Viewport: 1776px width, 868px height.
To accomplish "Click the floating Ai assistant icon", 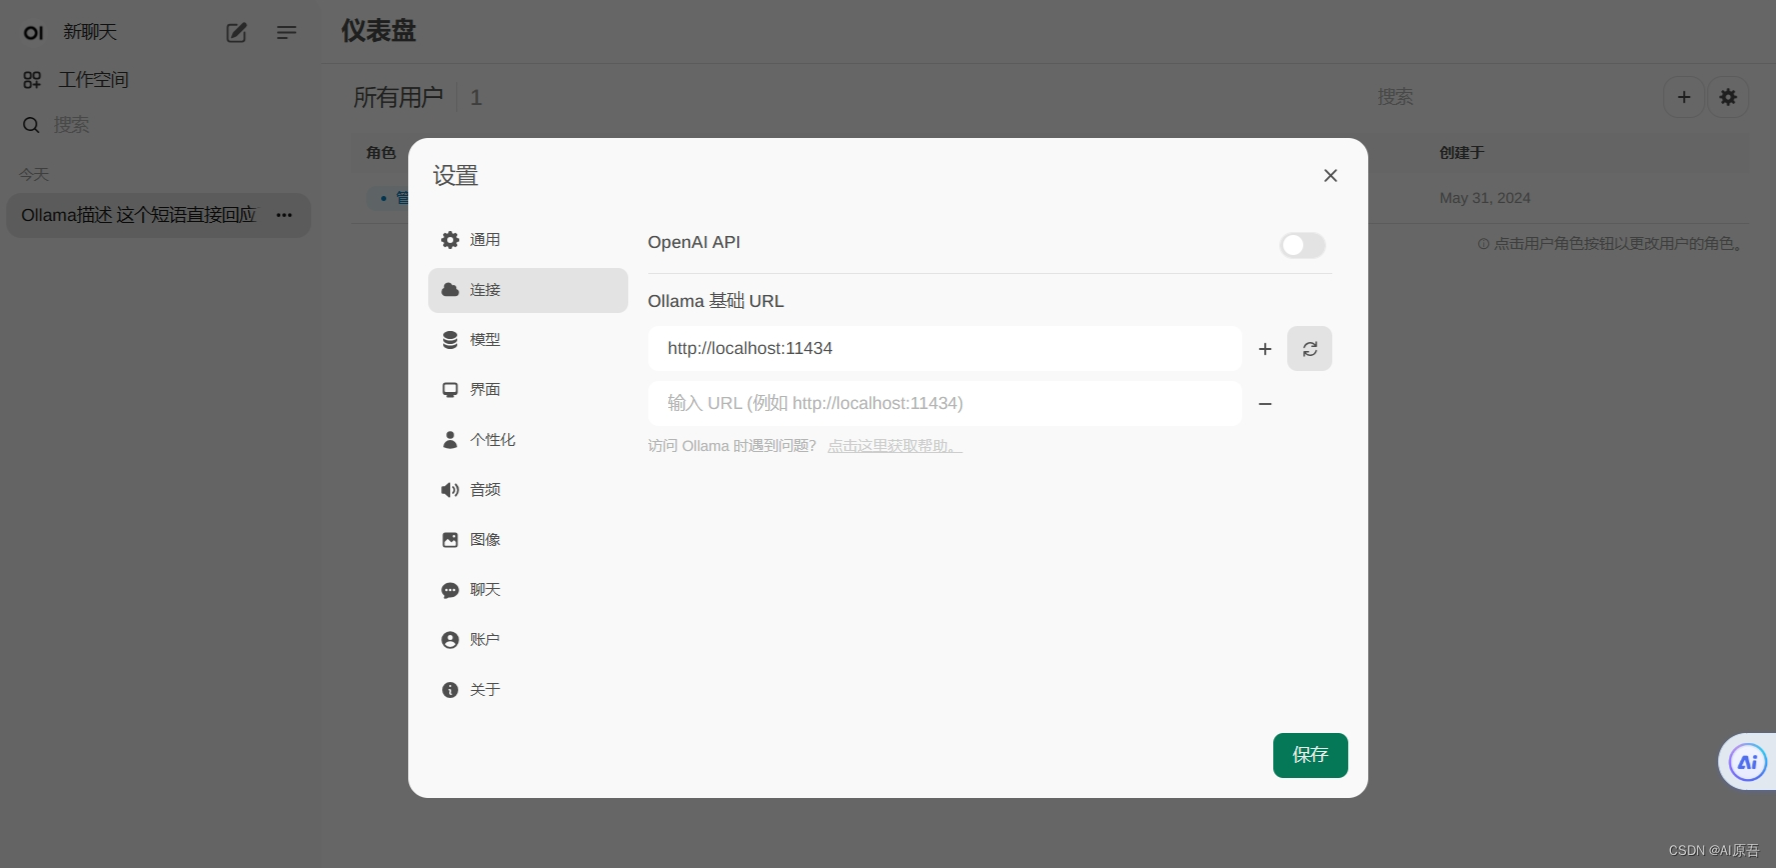I will pyautogui.click(x=1747, y=762).
